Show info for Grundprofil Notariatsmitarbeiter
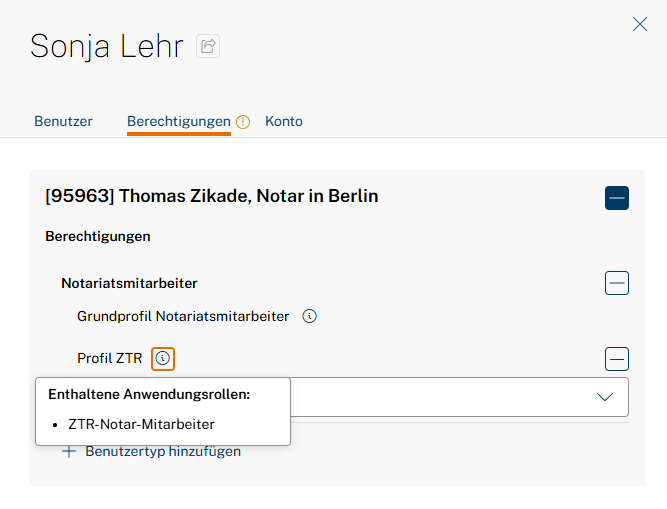Viewport: 667px width, 509px height. (310, 316)
